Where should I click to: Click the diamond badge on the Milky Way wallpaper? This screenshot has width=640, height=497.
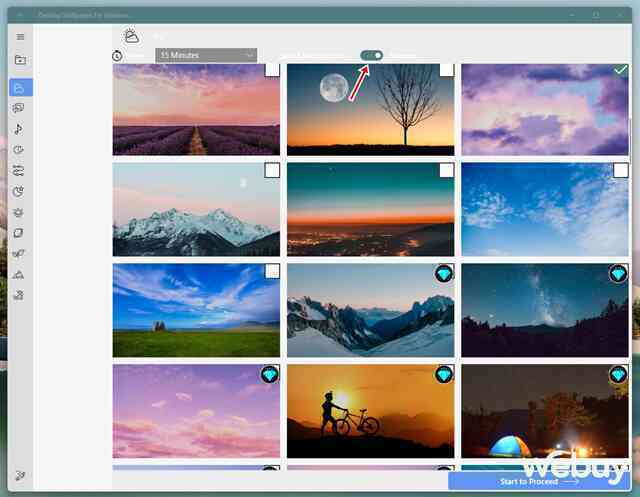618,273
